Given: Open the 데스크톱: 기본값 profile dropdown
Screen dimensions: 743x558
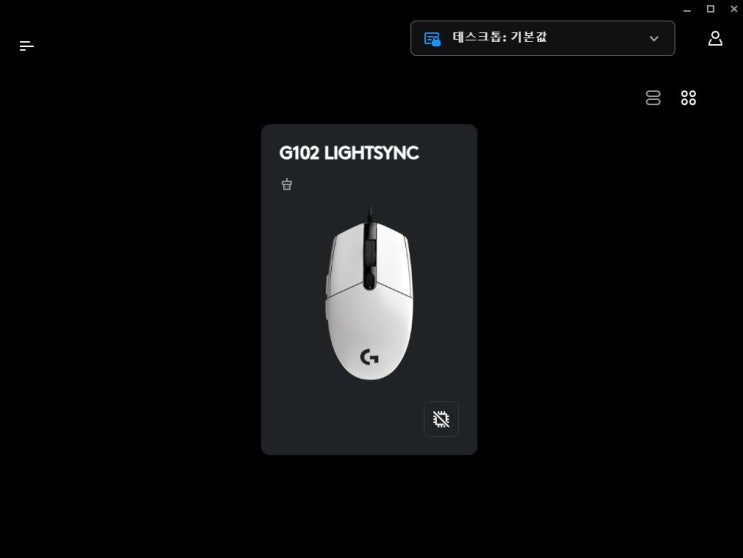Looking at the screenshot, I should (x=543, y=38).
